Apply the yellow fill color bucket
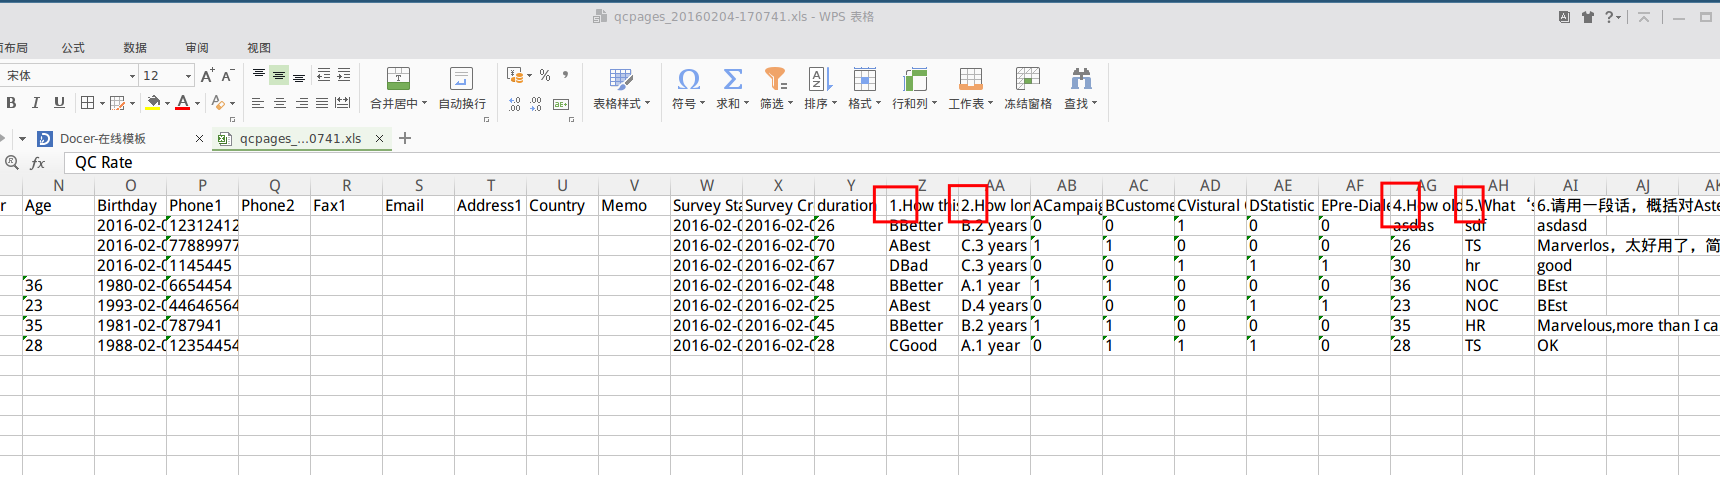The height and width of the screenshot is (481, 1720). [153, 102]
